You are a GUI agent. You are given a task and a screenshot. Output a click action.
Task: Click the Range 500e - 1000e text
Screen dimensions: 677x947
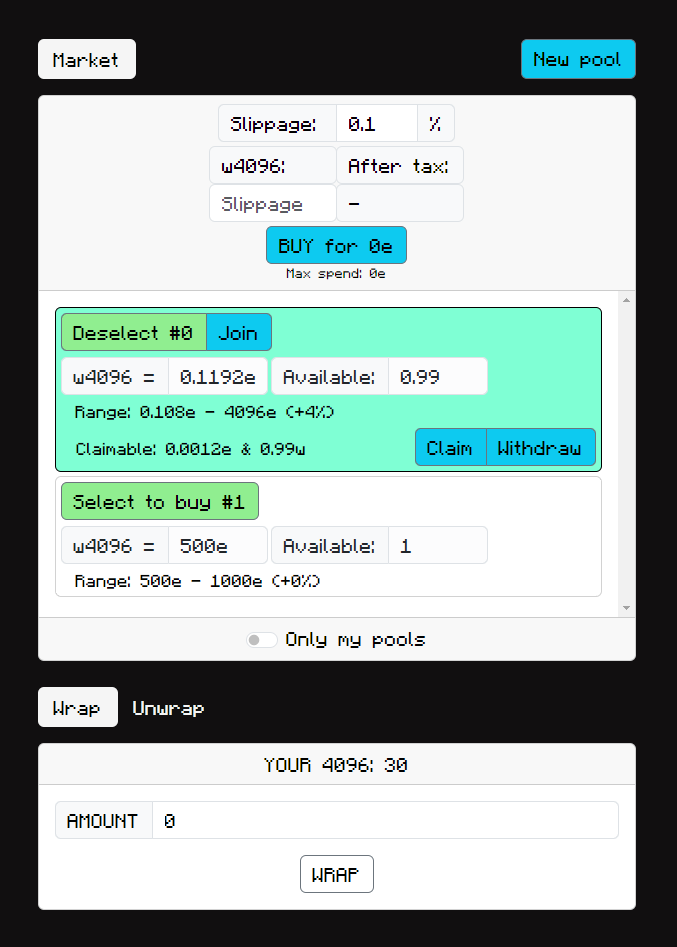(x=197, y=582)
